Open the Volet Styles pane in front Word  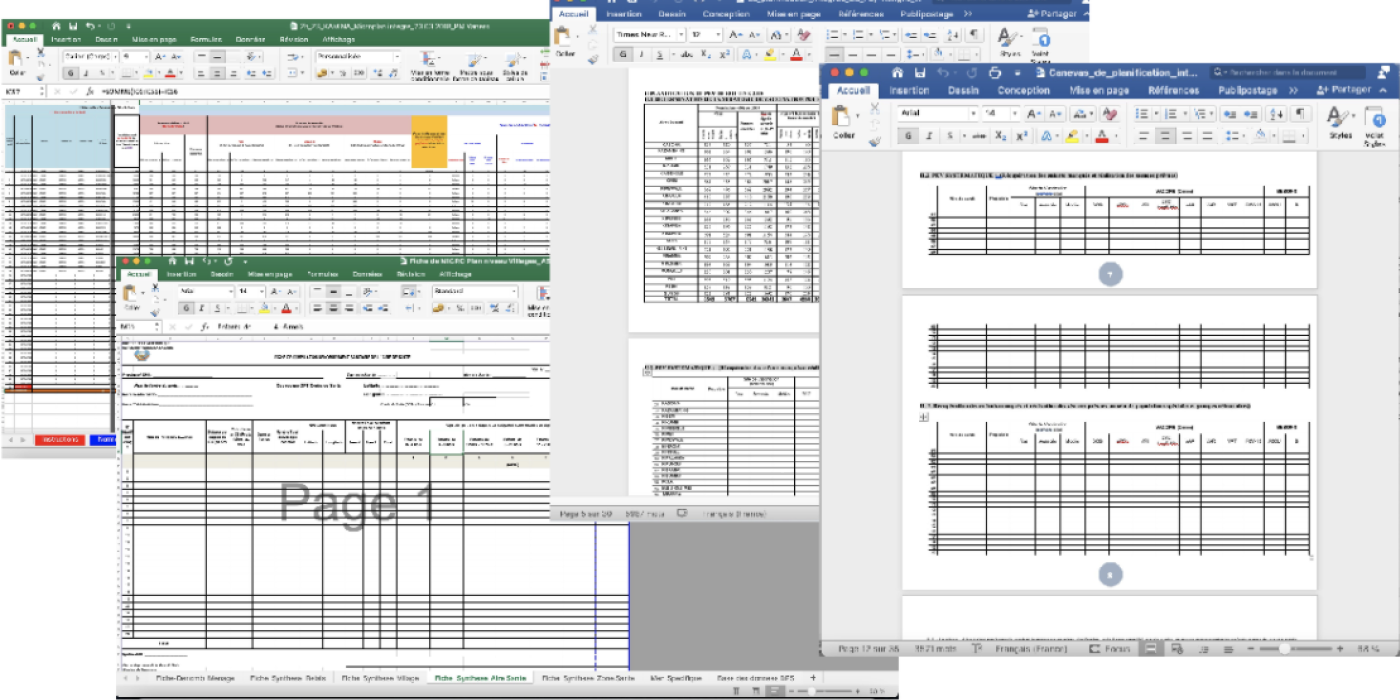[1375, 125]
